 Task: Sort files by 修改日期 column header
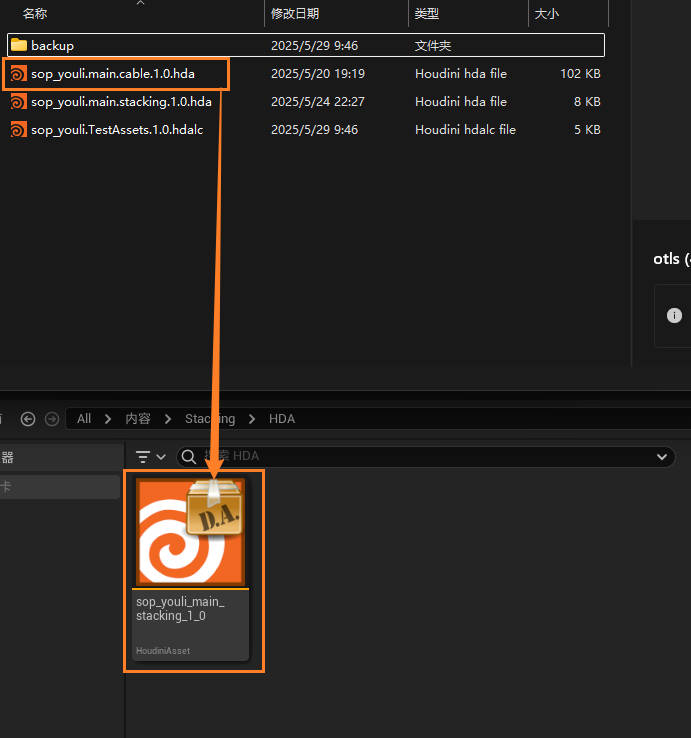pos(295,14)
